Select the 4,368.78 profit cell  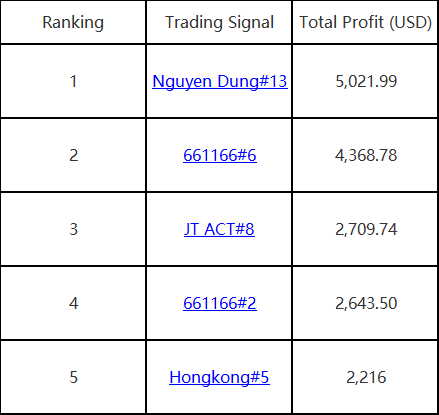tap(365, 155)
